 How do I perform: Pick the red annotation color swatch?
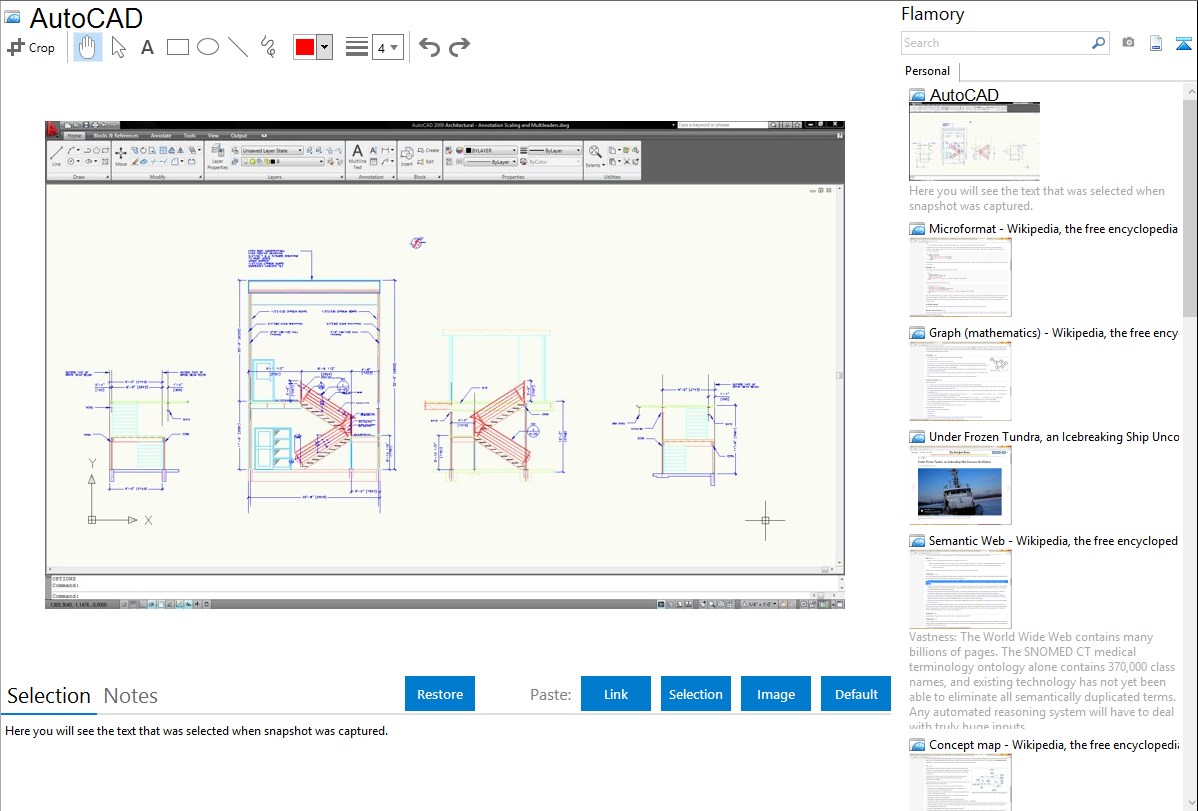coord(305,47)
